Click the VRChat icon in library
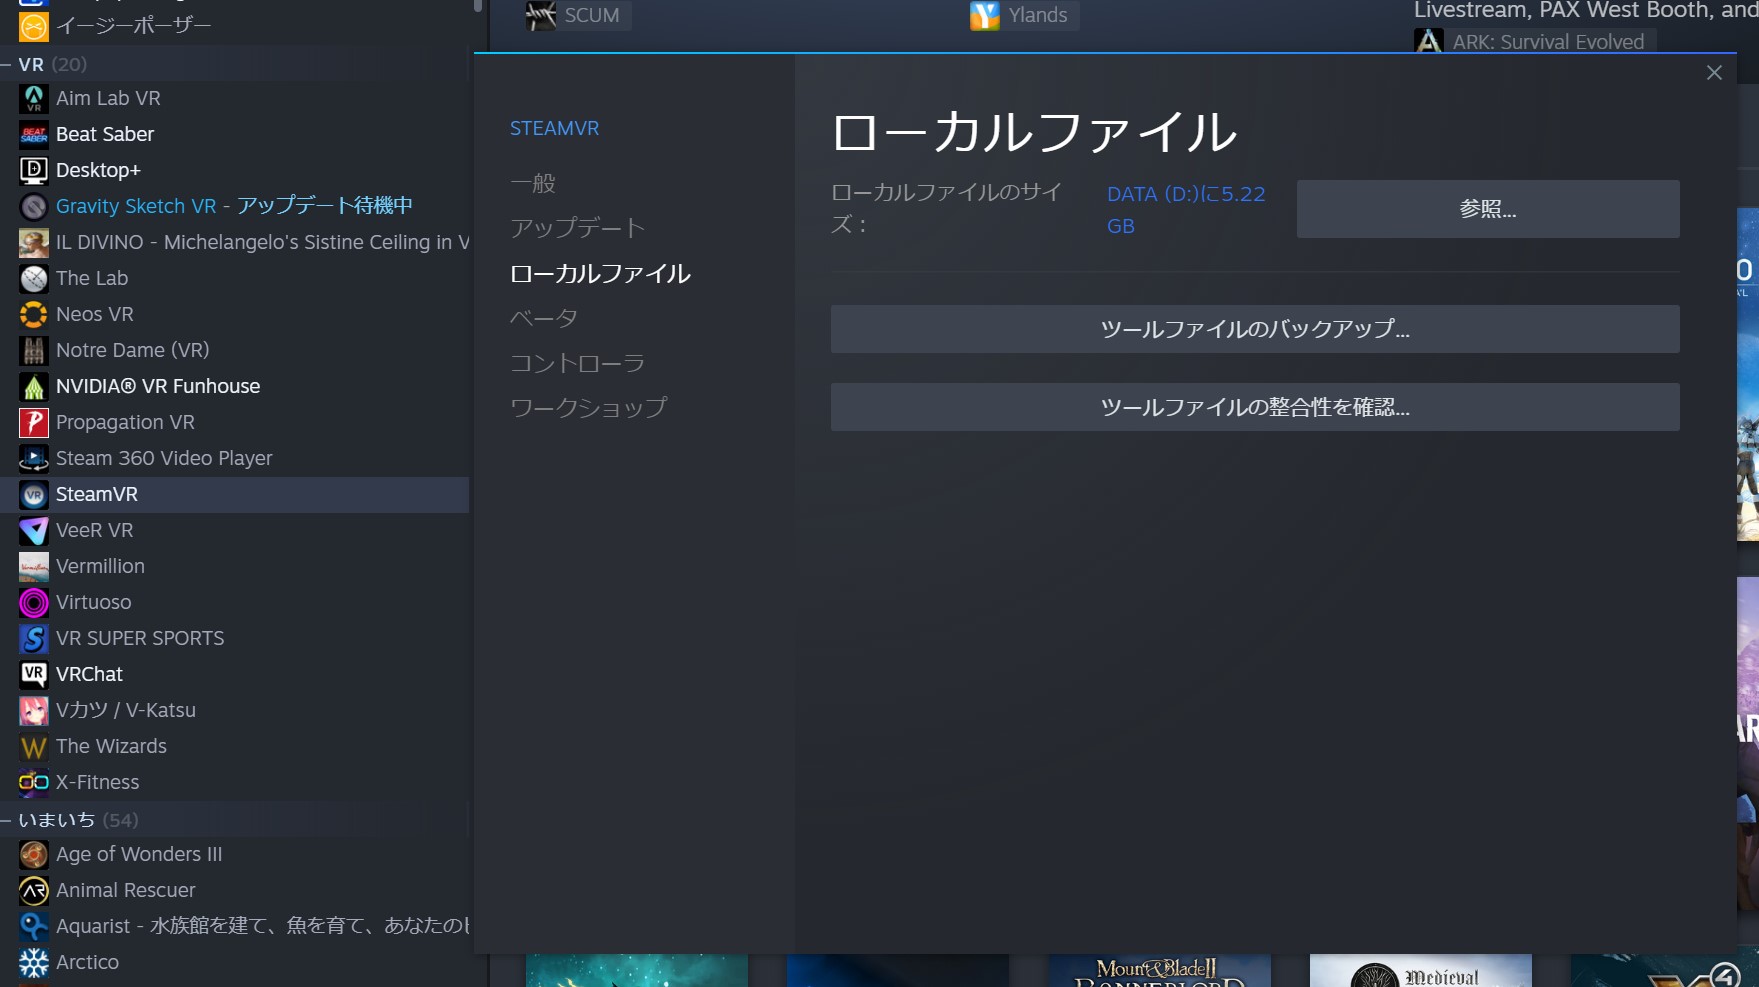The image size is (1759, 987). point(33,674)
